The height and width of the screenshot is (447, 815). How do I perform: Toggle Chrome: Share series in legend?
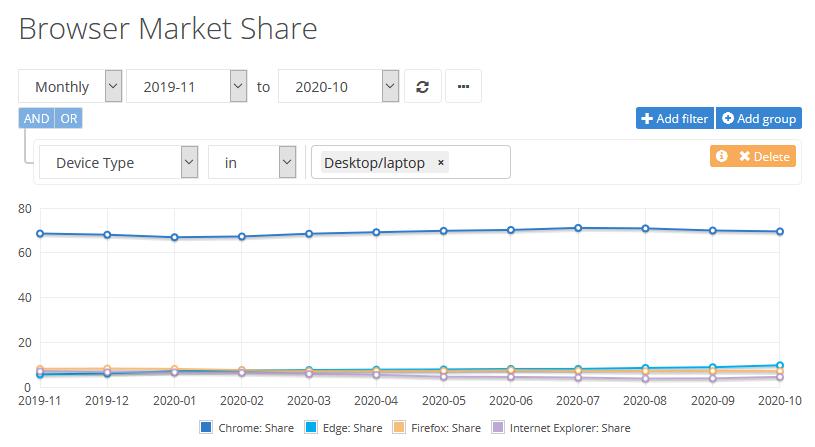pos(247,428)
